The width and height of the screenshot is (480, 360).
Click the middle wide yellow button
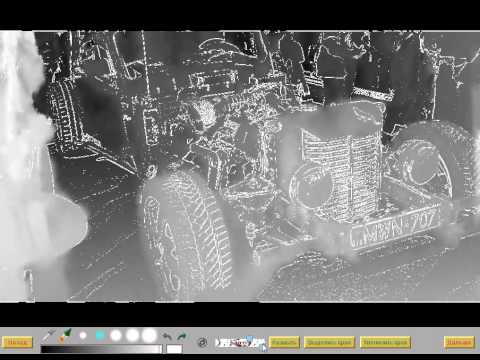(329, 342)
